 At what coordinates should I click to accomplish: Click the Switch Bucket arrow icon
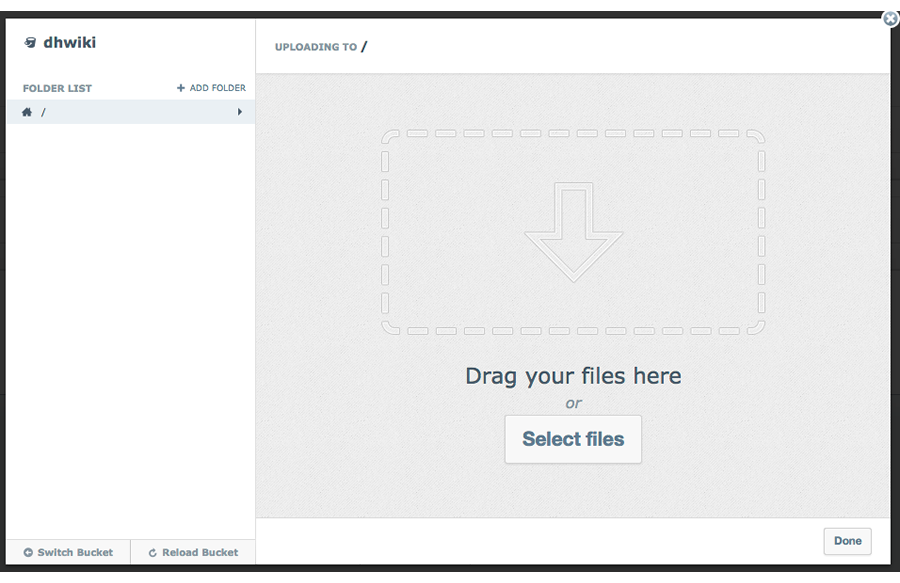click(x=28, y=552)
